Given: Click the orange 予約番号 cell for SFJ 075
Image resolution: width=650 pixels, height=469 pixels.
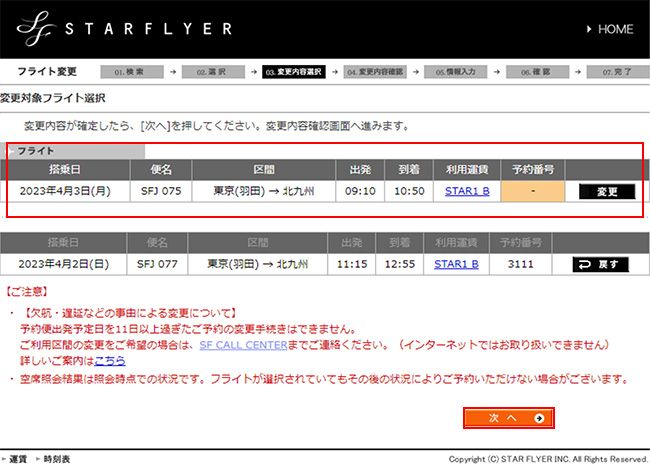Looking at the screenshot, I should coord(533,191).
